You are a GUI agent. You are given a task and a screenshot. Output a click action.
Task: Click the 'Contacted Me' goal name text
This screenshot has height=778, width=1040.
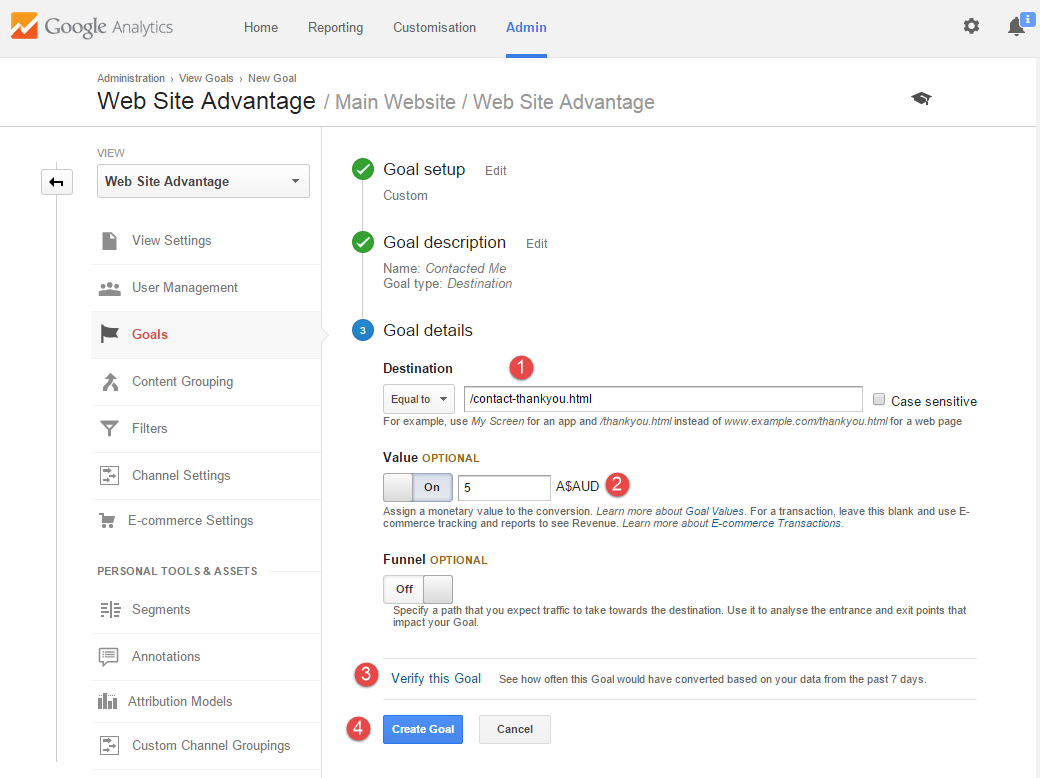[x=466, y=269]
